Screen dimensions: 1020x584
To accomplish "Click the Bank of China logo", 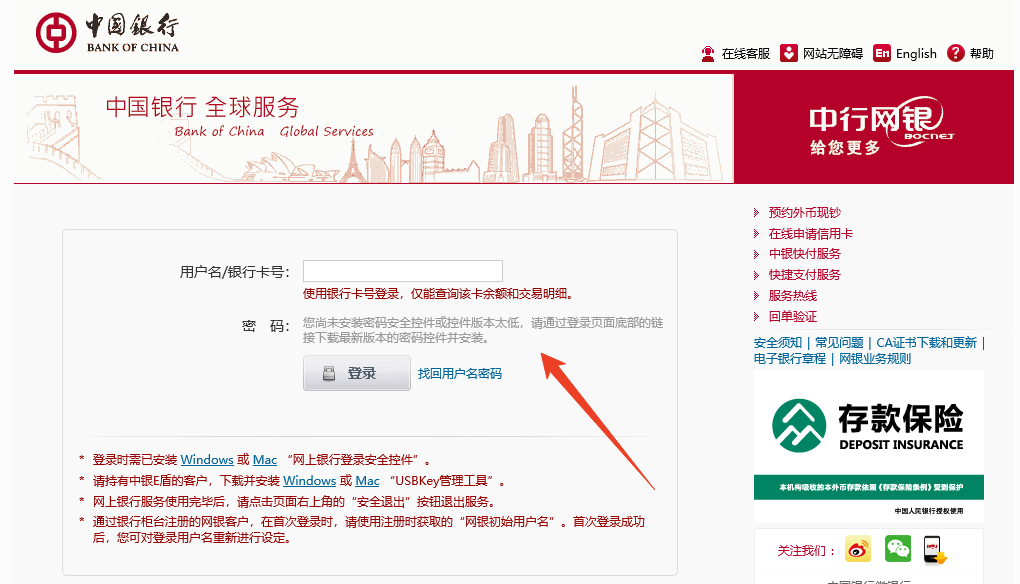I will 110,30.
